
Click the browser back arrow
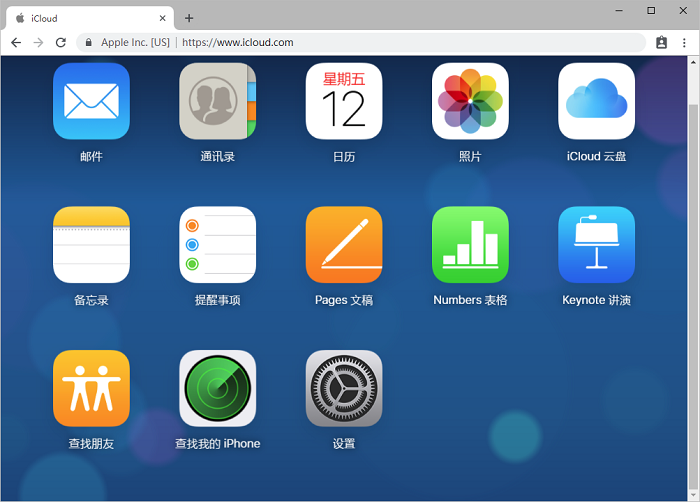pyautogui.click(x=16, y=42)
